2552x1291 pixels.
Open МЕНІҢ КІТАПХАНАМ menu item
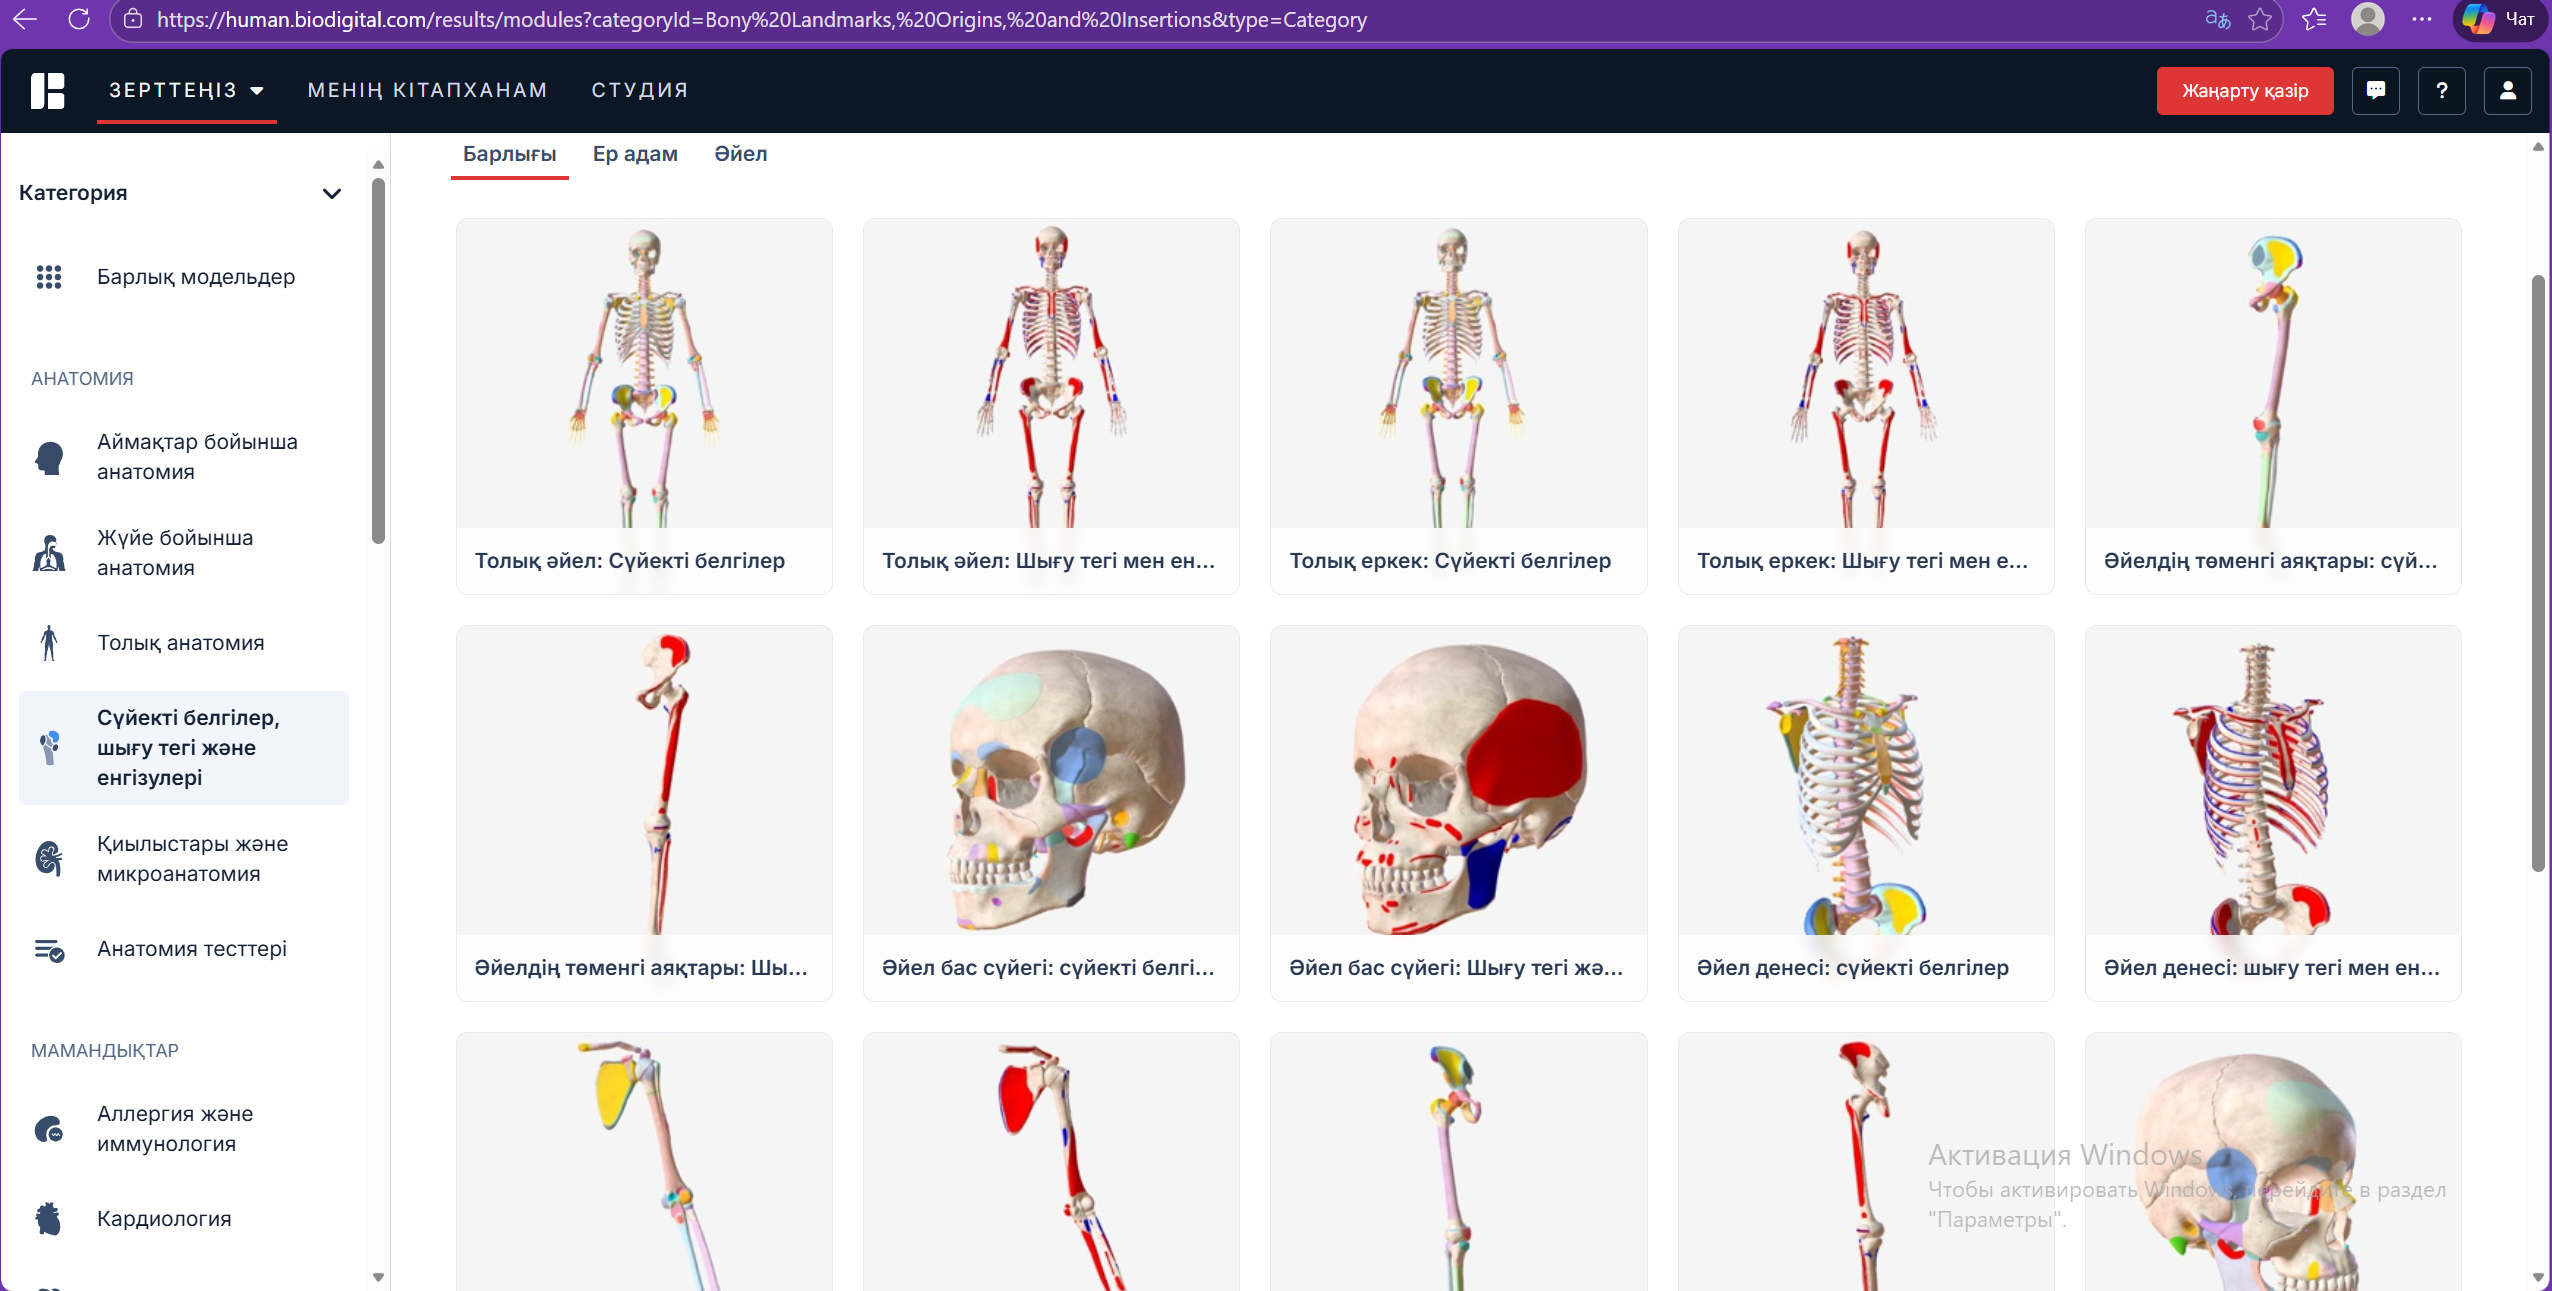[x=427, y=91]
